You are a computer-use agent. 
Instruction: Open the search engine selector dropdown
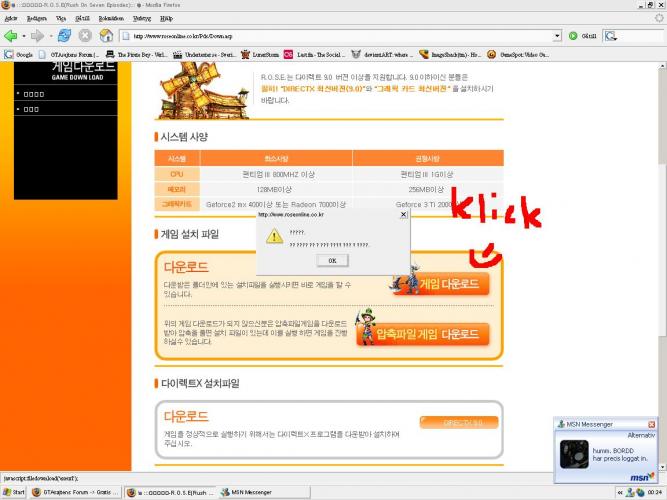click(610, 36)
